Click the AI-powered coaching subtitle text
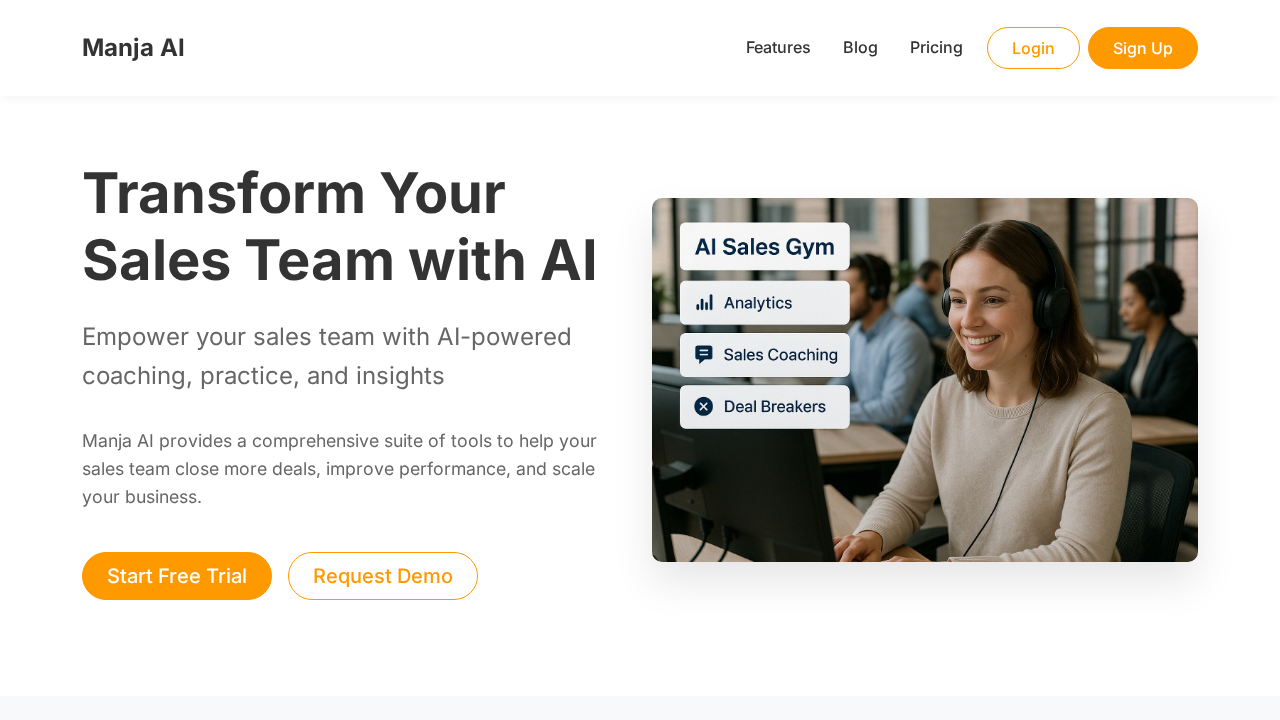Viewport: 1280px width, 720px height. pyautogui.click(x=327, y=356)
